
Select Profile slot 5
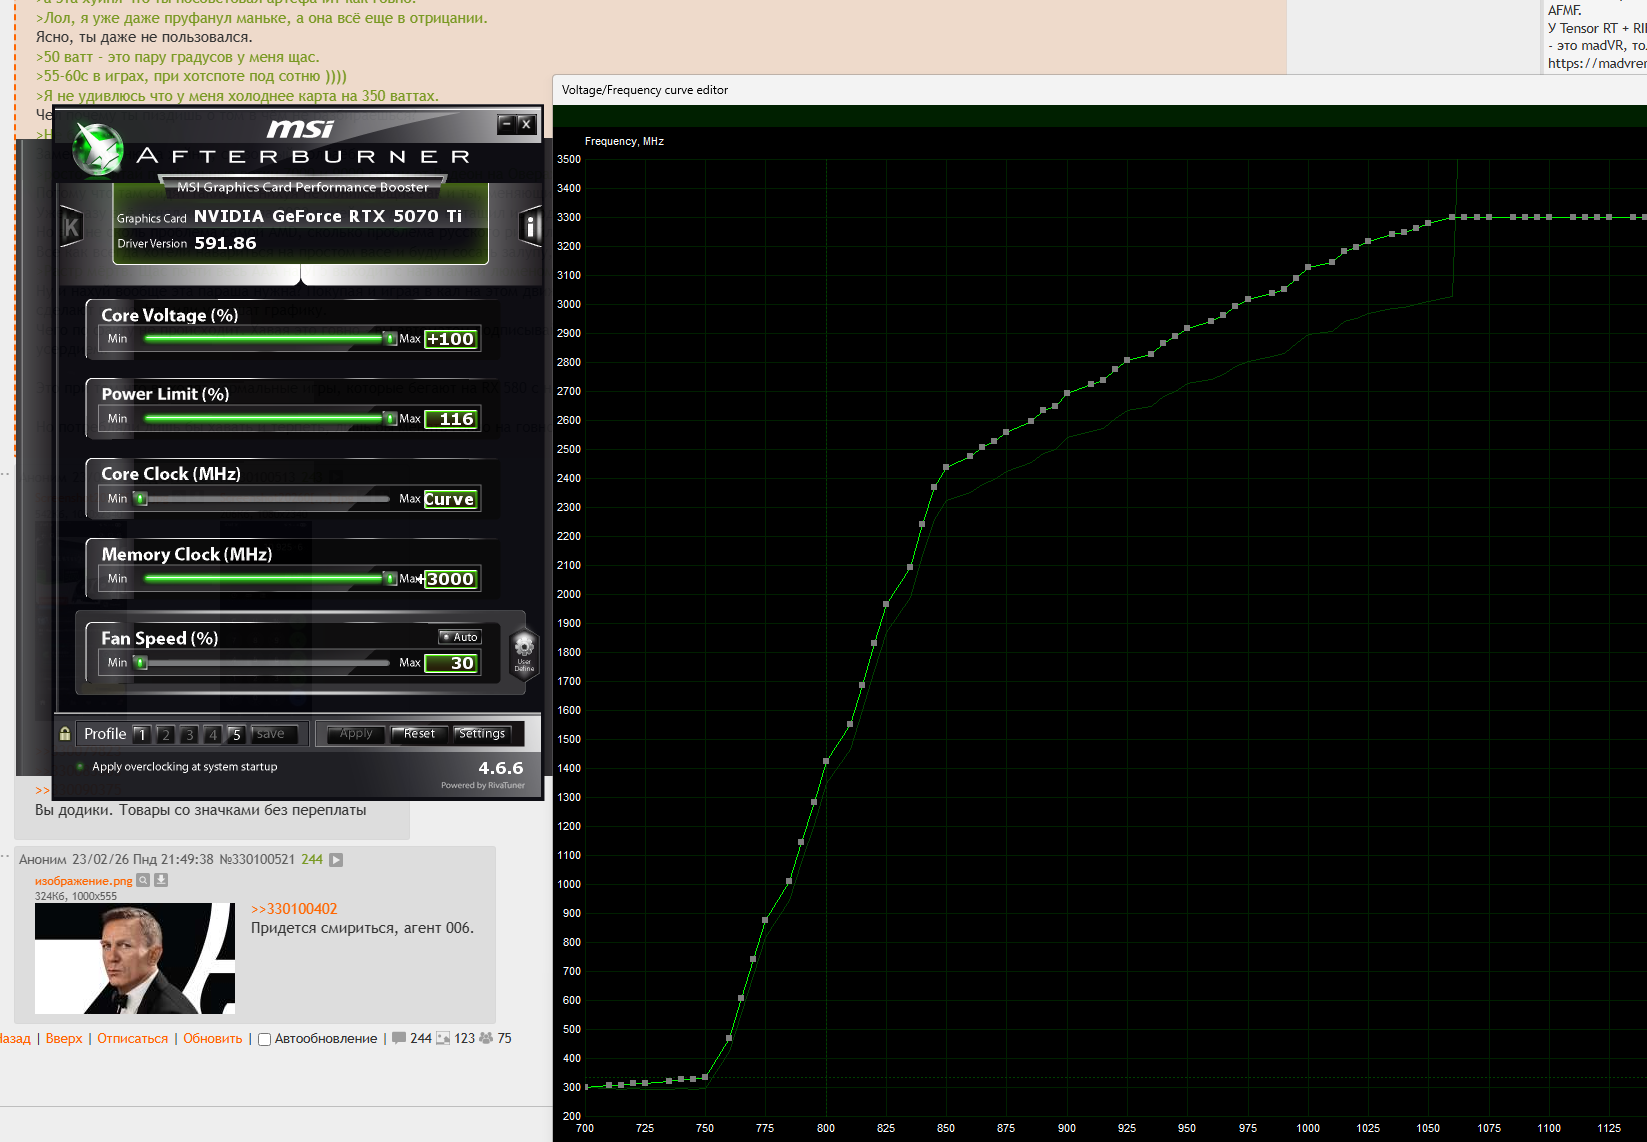coord(236,734)
